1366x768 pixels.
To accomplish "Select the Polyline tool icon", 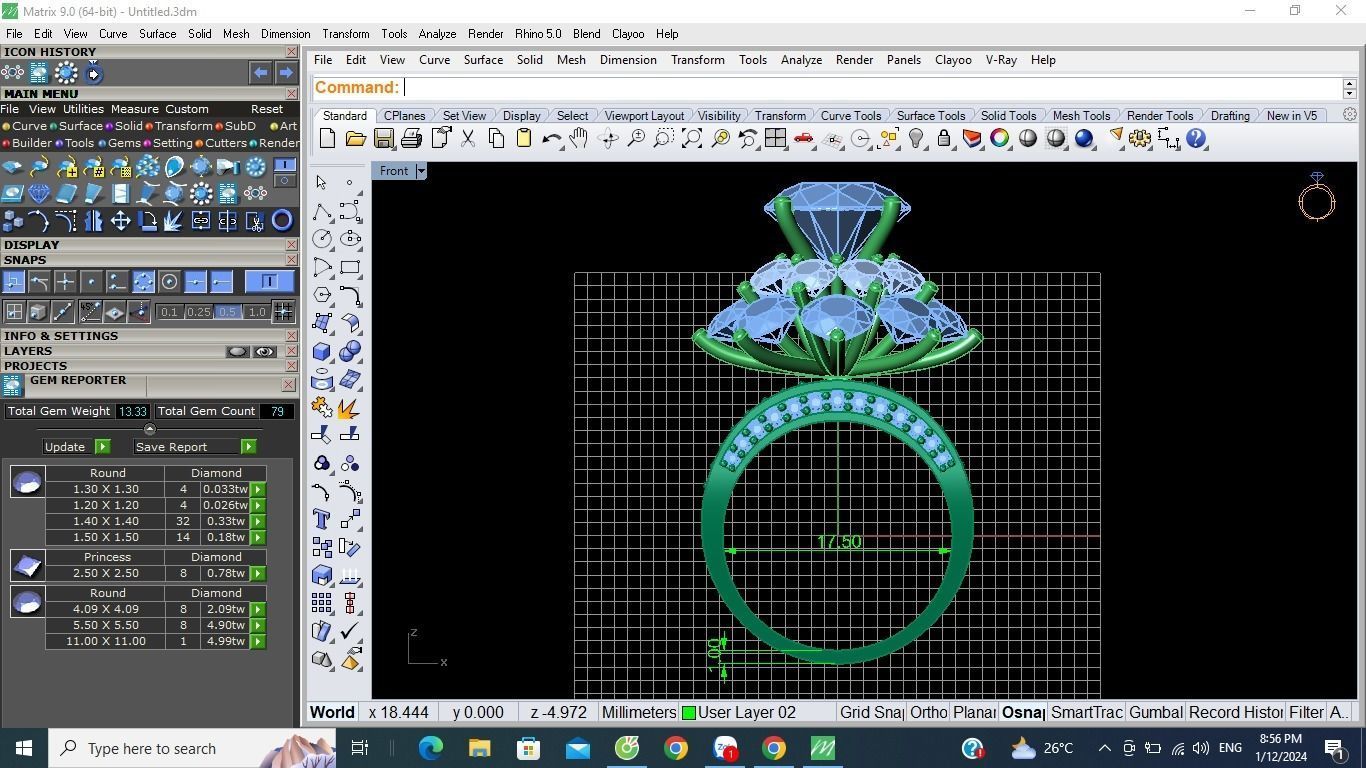I will 322,211.
